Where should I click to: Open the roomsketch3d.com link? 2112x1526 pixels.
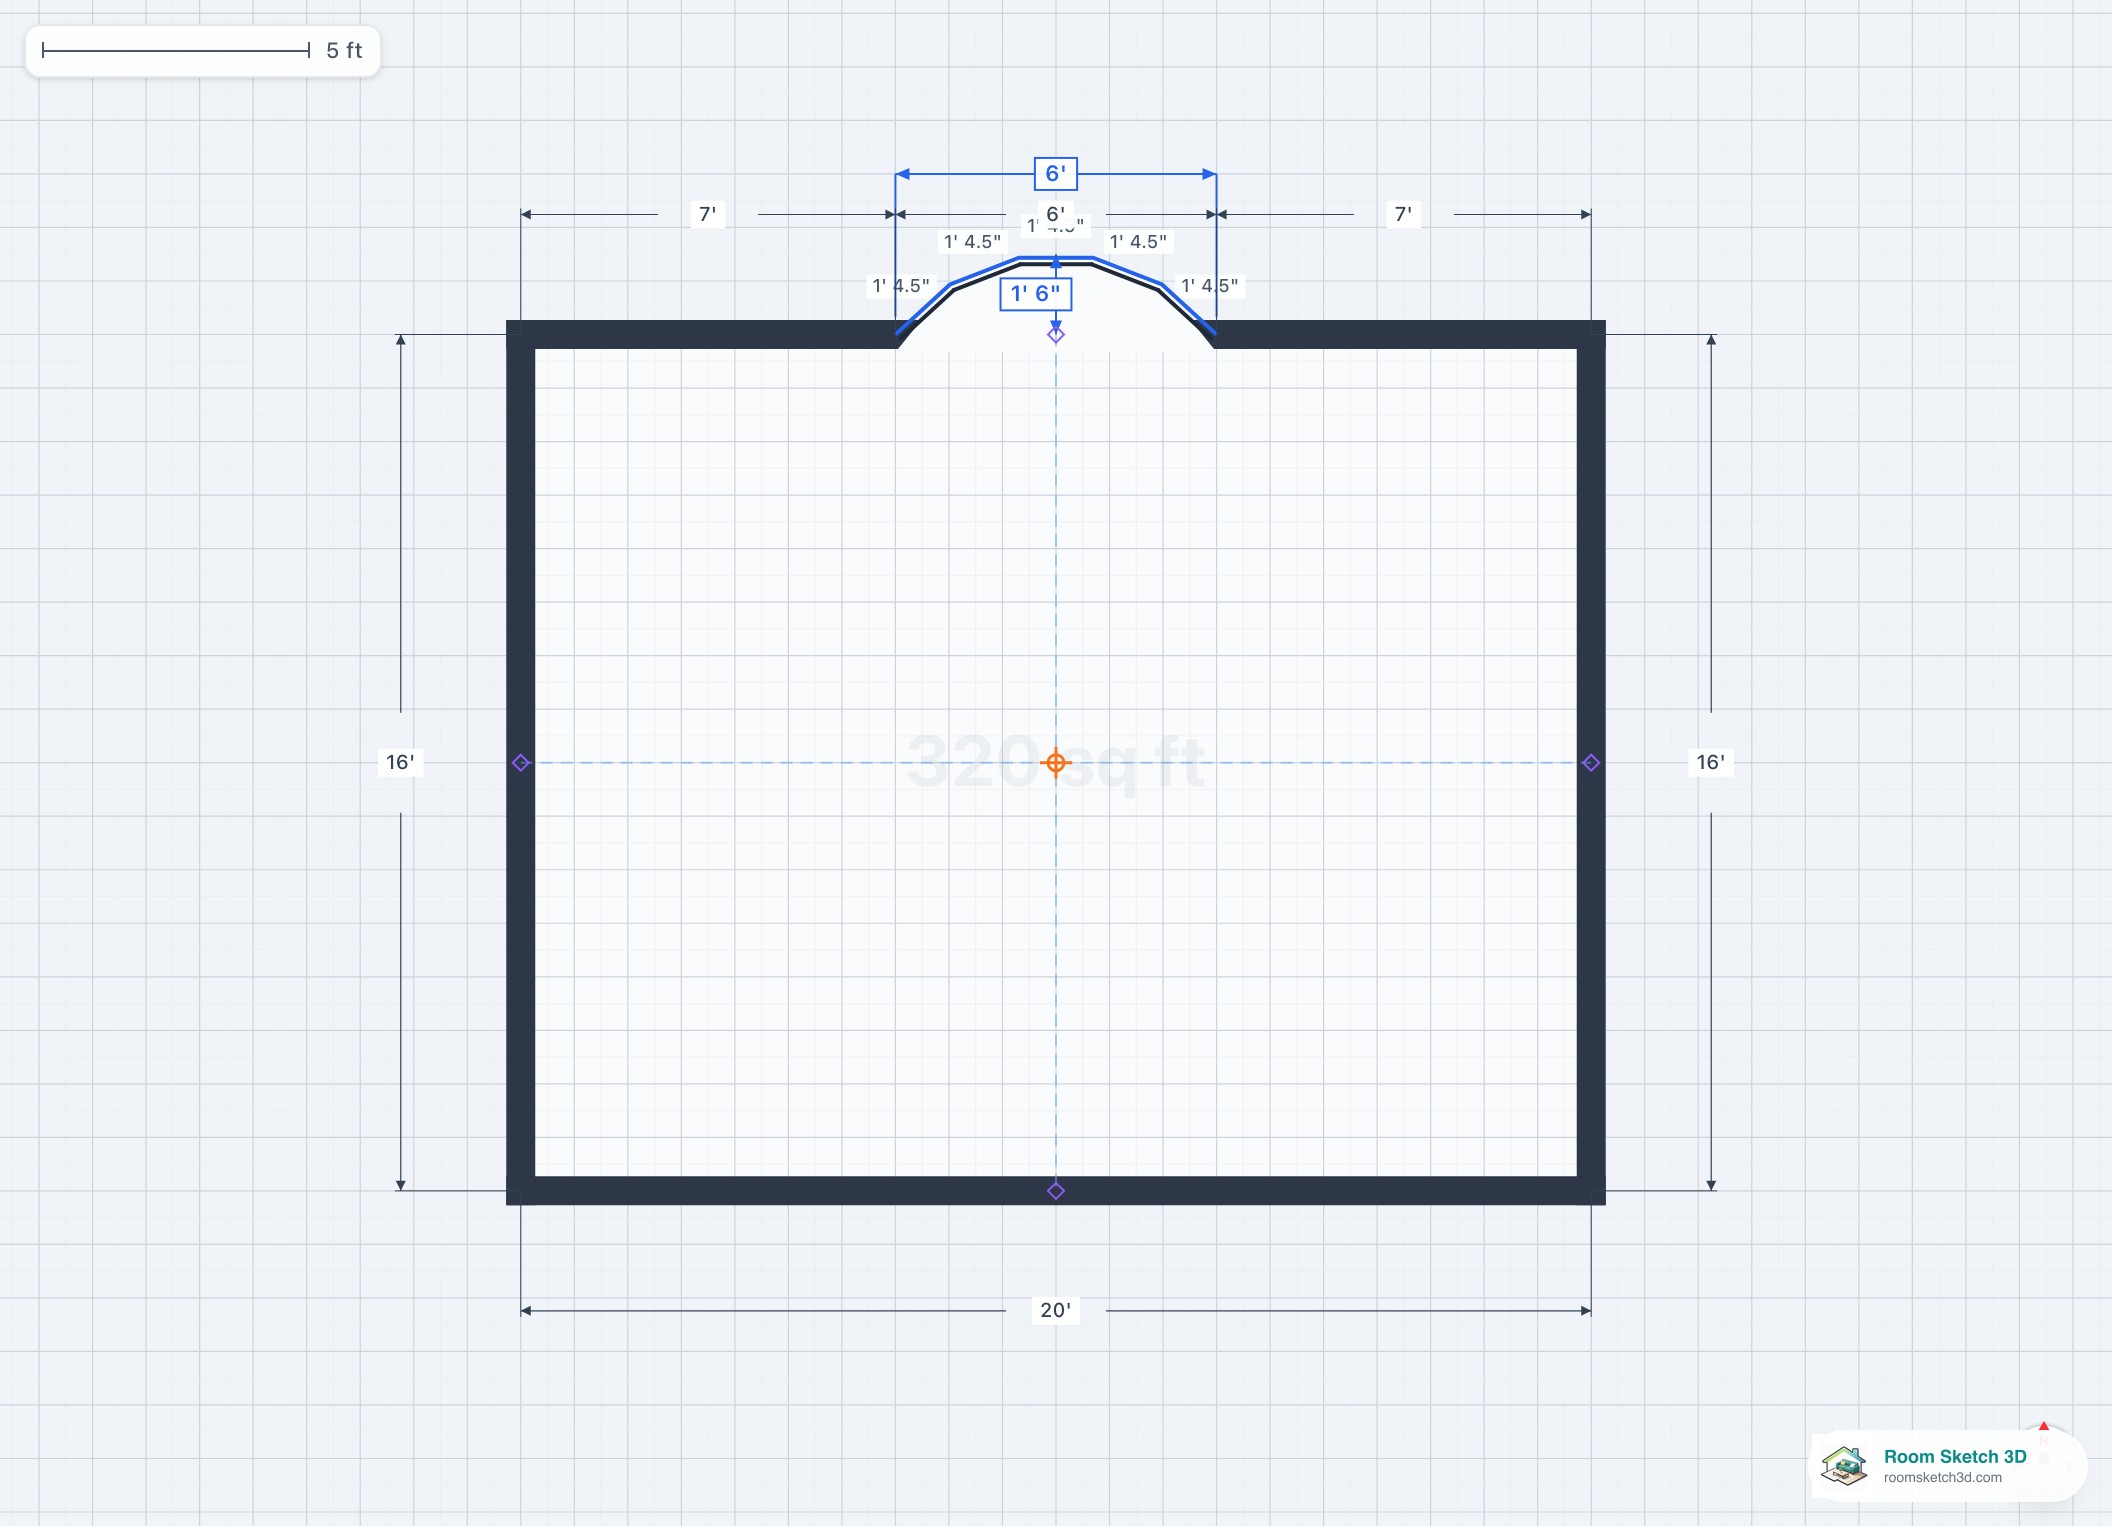click(1942, 1478)
